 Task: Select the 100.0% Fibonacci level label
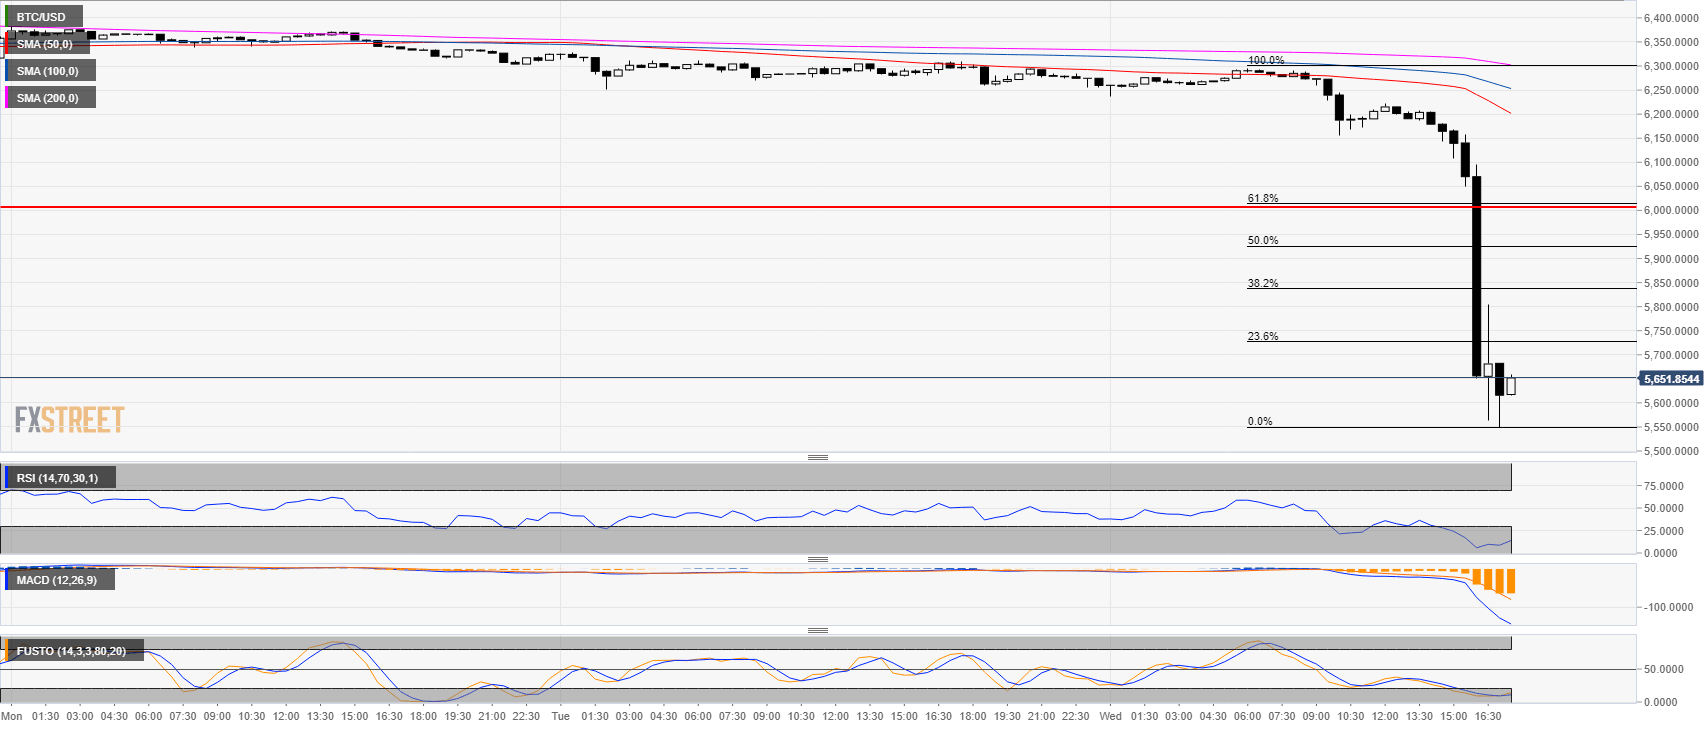(x=1265, y=61)
